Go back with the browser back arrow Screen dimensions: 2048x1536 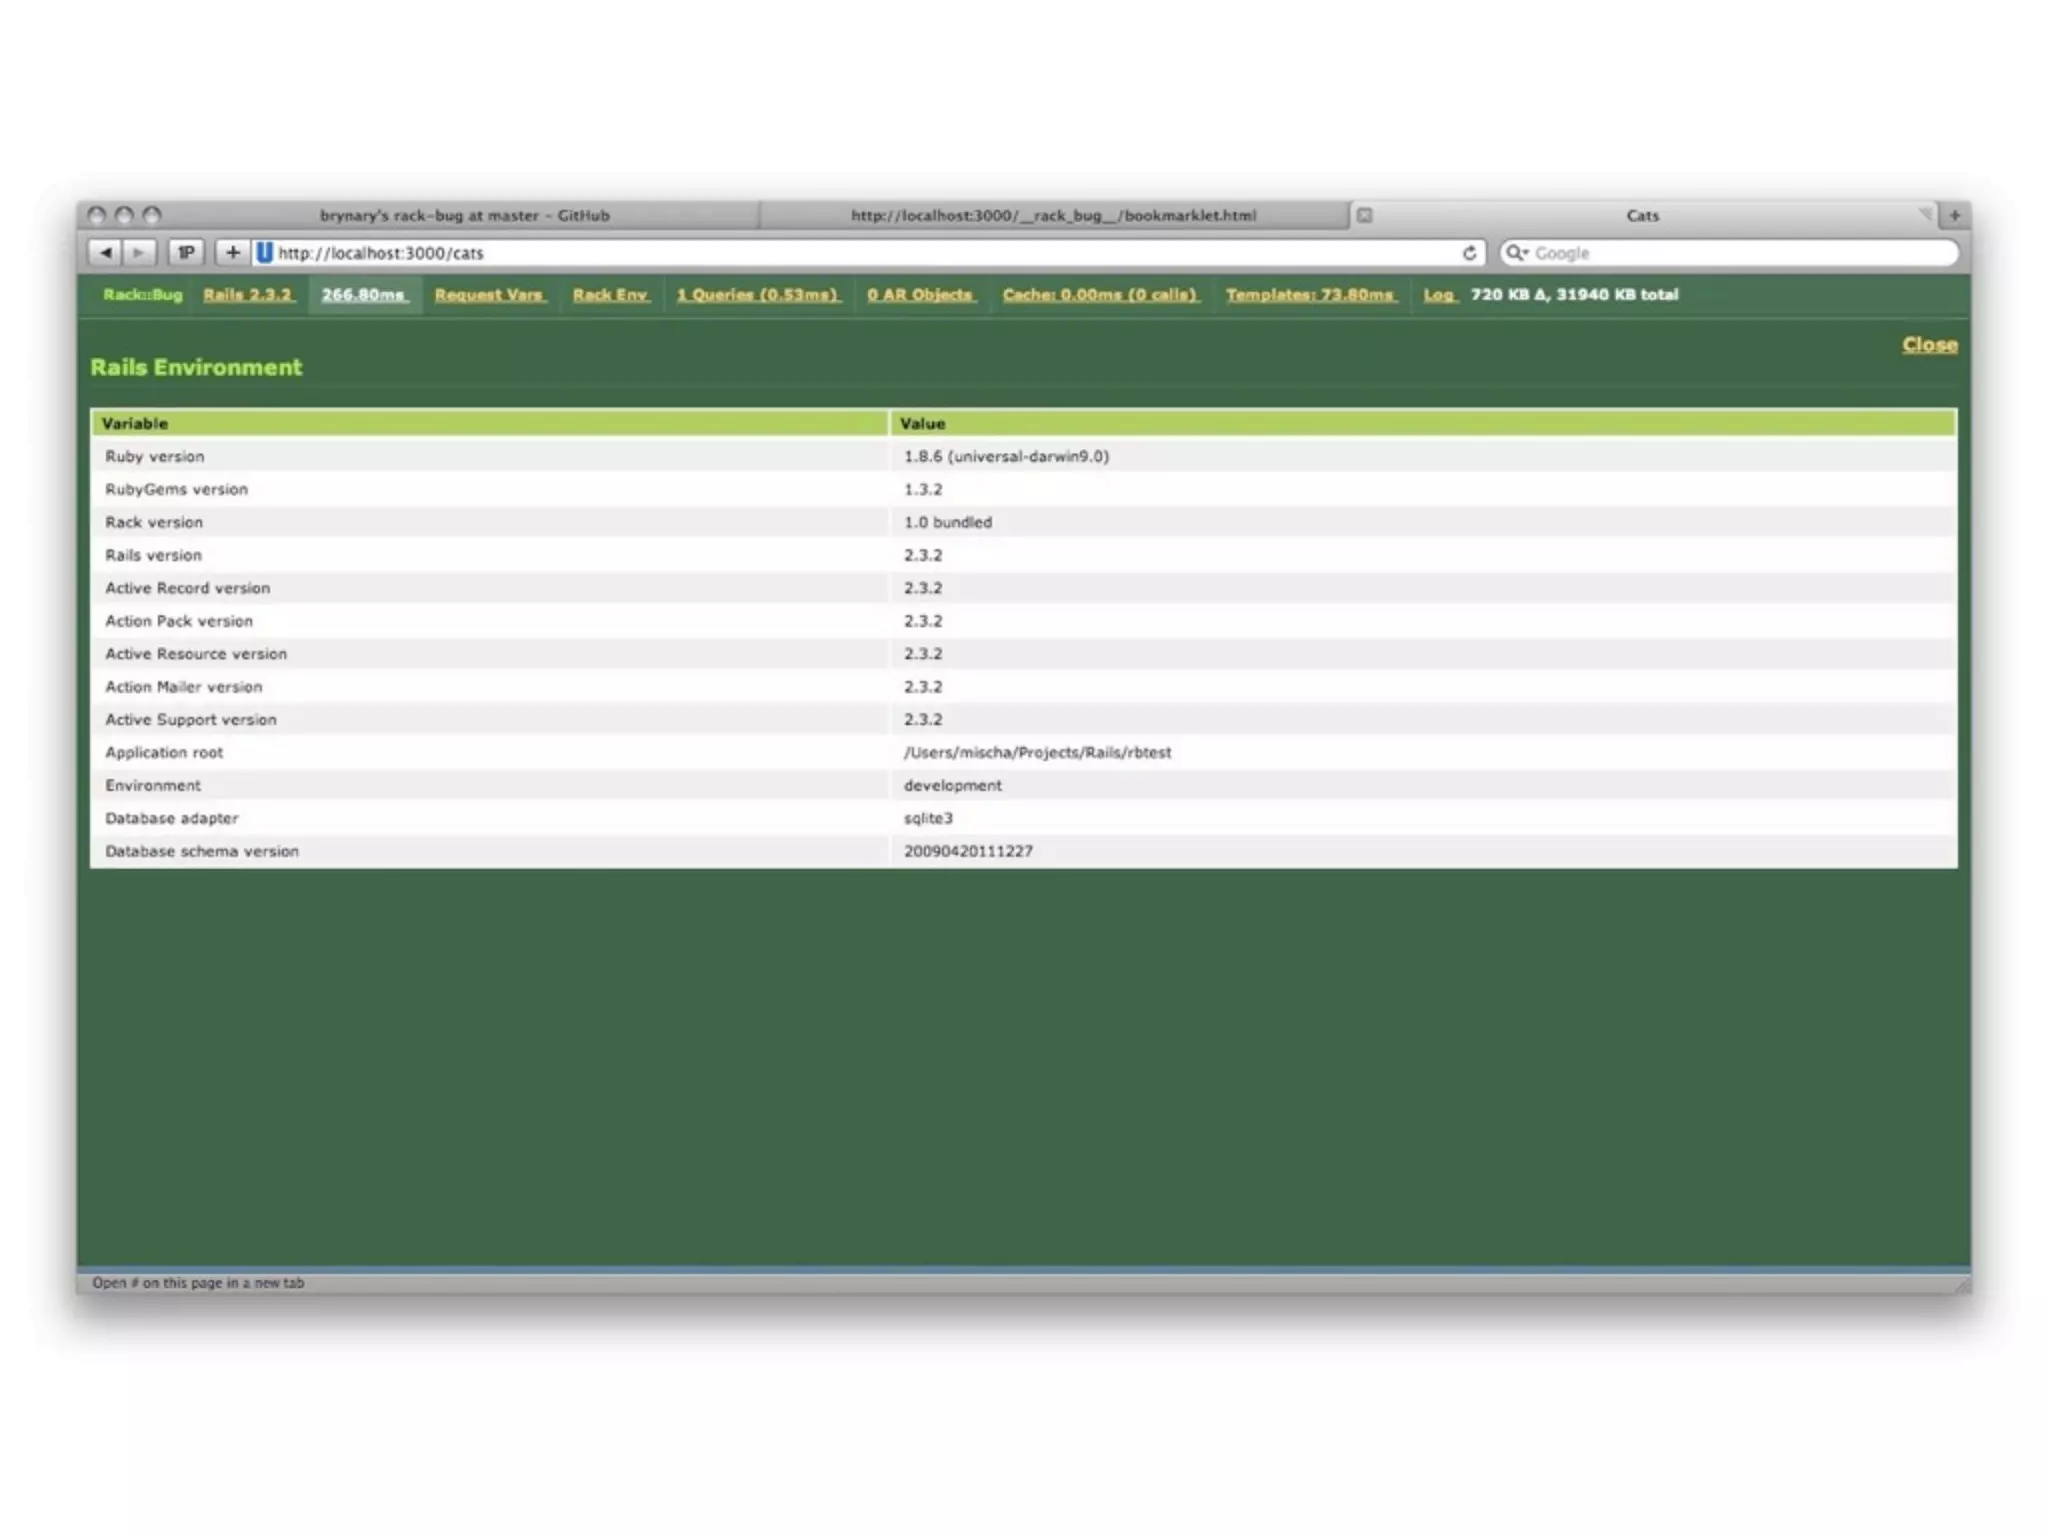pyautogui.click(x=105, y=253)
